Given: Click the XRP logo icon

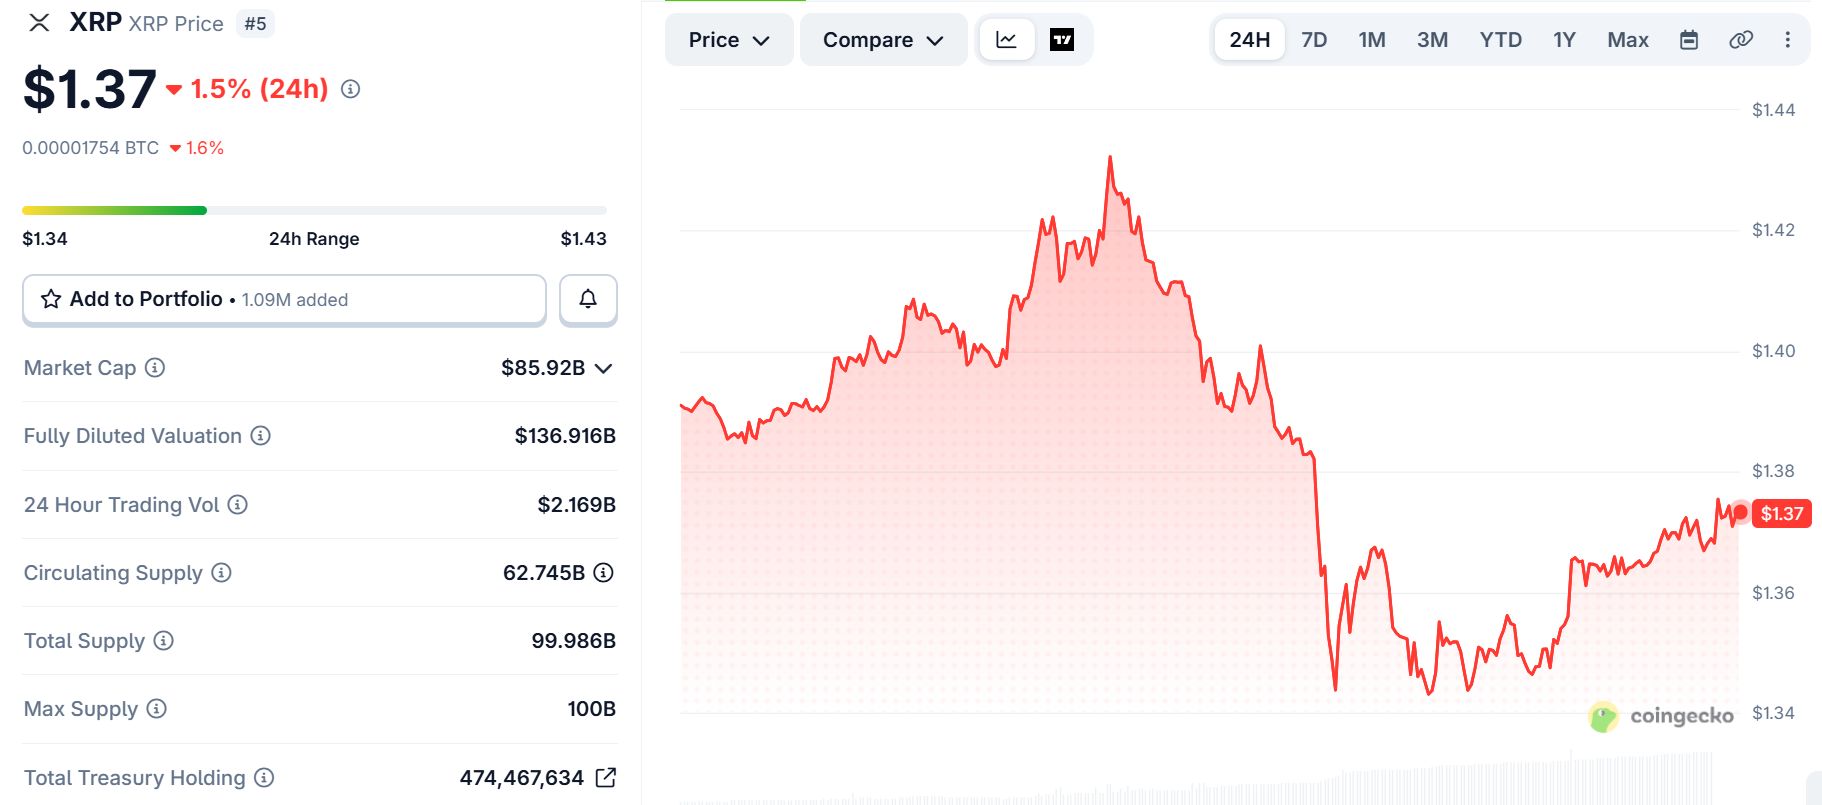Looking at the screenshot, I should (39, 22).
